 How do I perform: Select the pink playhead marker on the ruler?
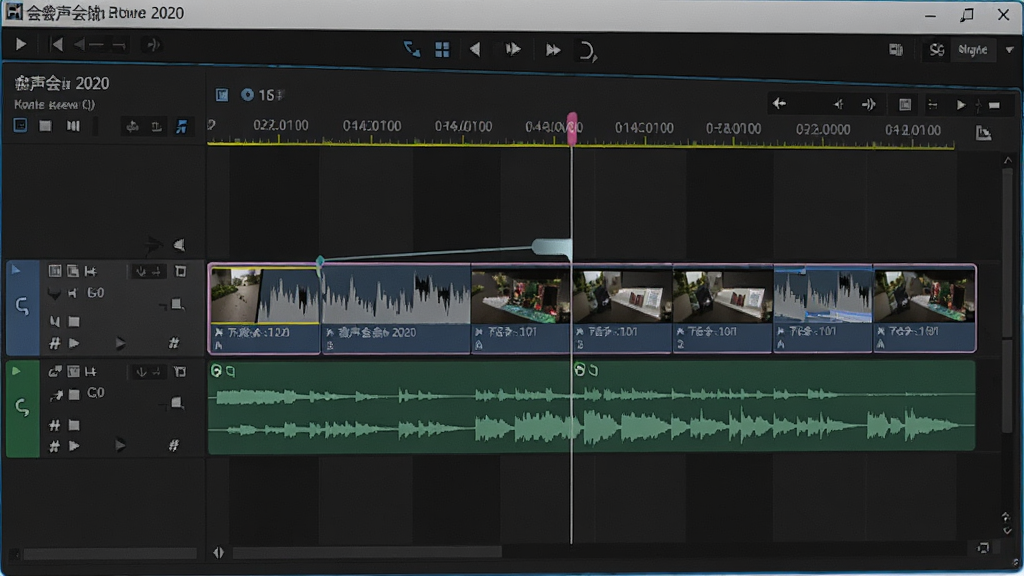point(572,128)
